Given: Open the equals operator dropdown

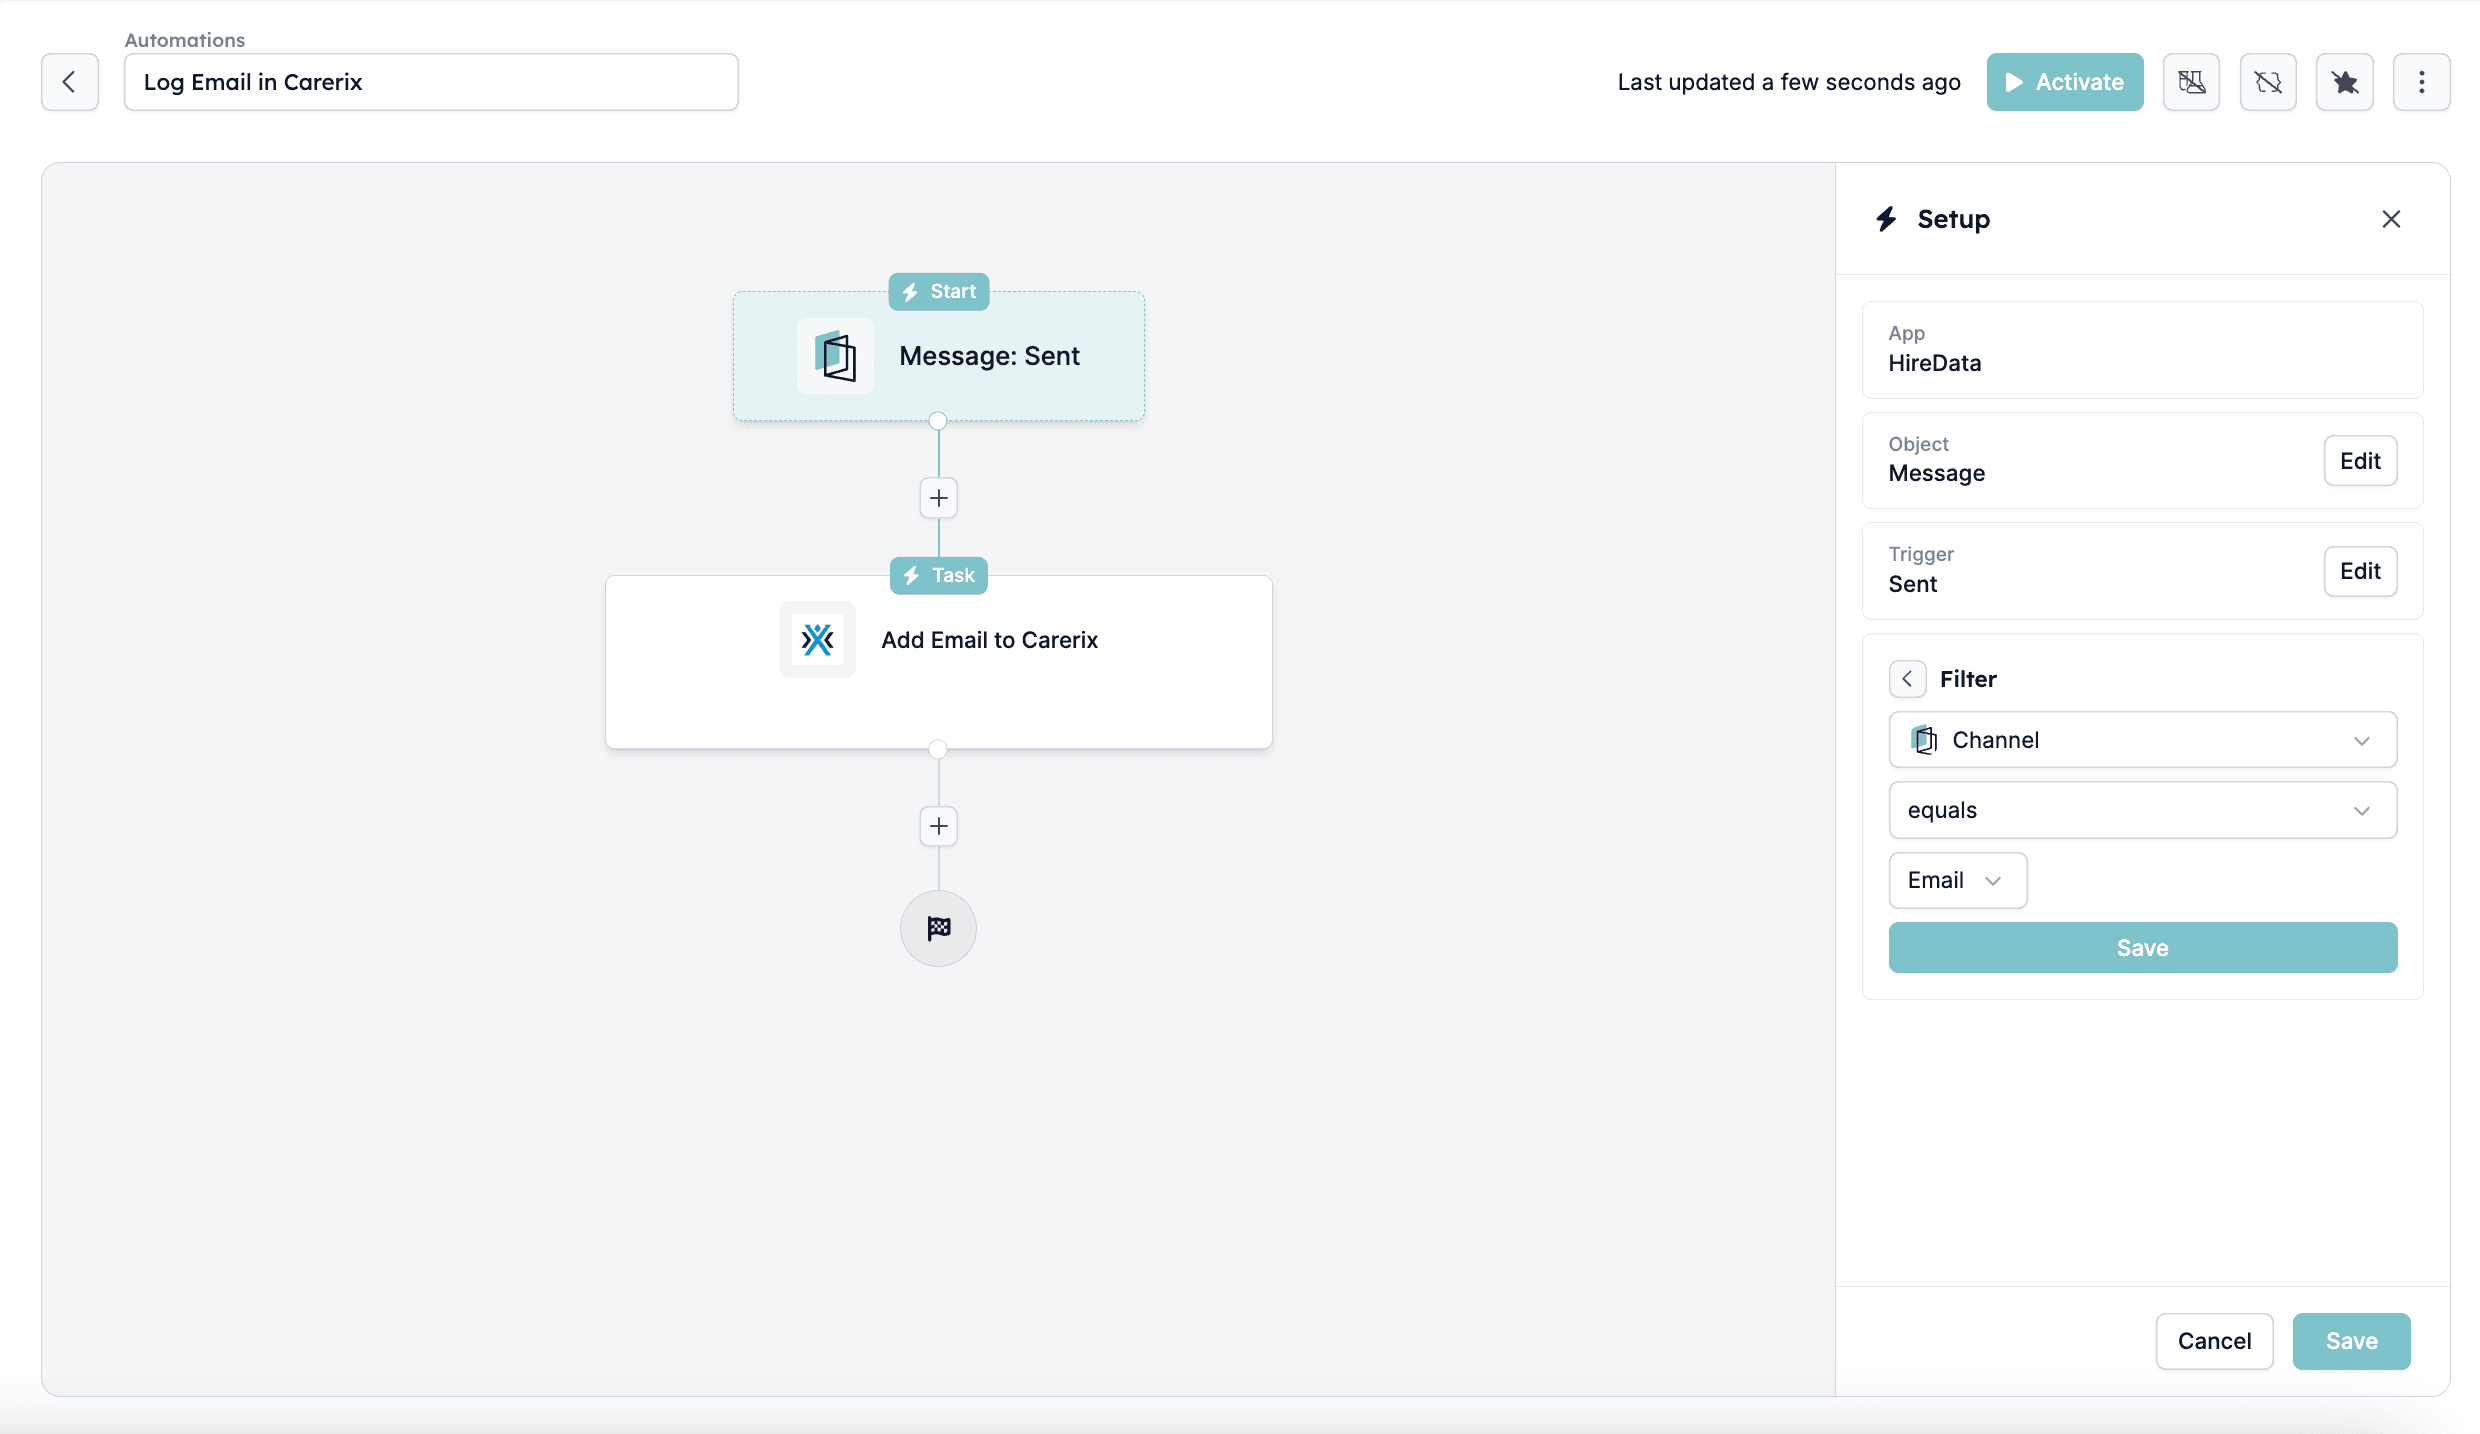Looking at the screenshot, I should [2142, 810].
